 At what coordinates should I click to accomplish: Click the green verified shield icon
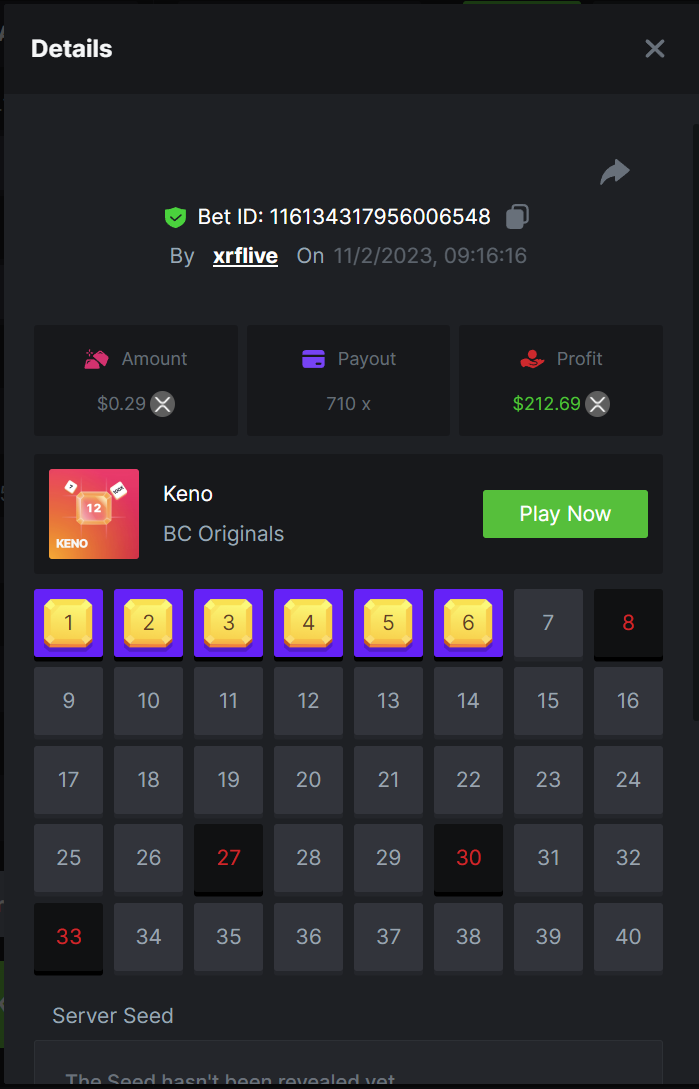click(x=176, y=217)
